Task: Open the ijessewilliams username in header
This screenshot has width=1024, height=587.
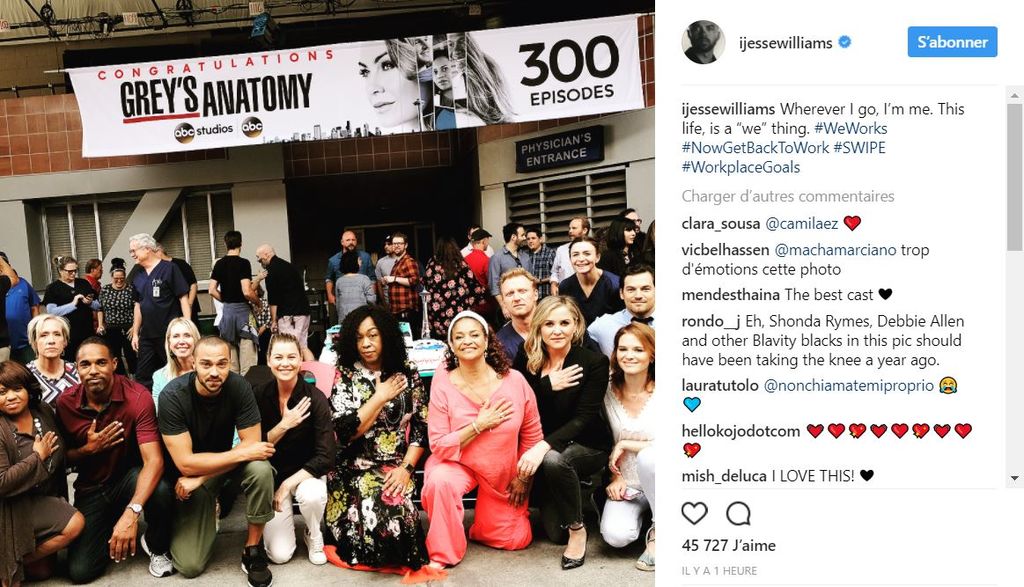Action: coord(786,43)
